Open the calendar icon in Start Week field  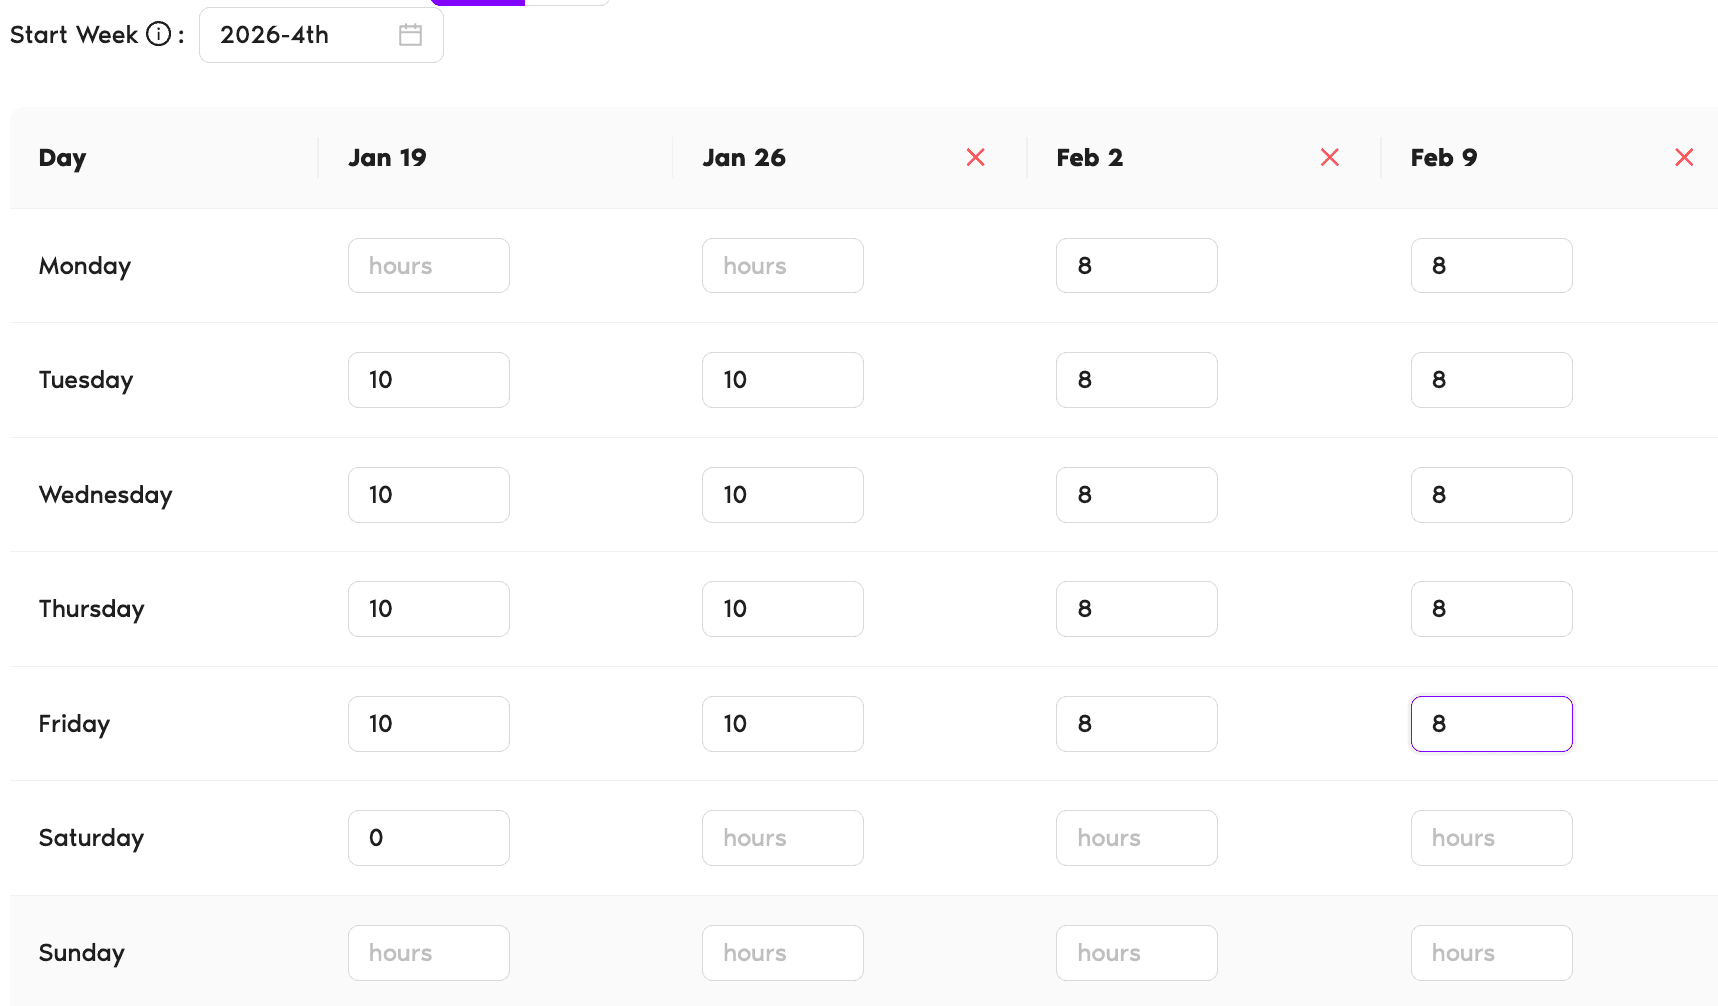click(x=410, y=34)
